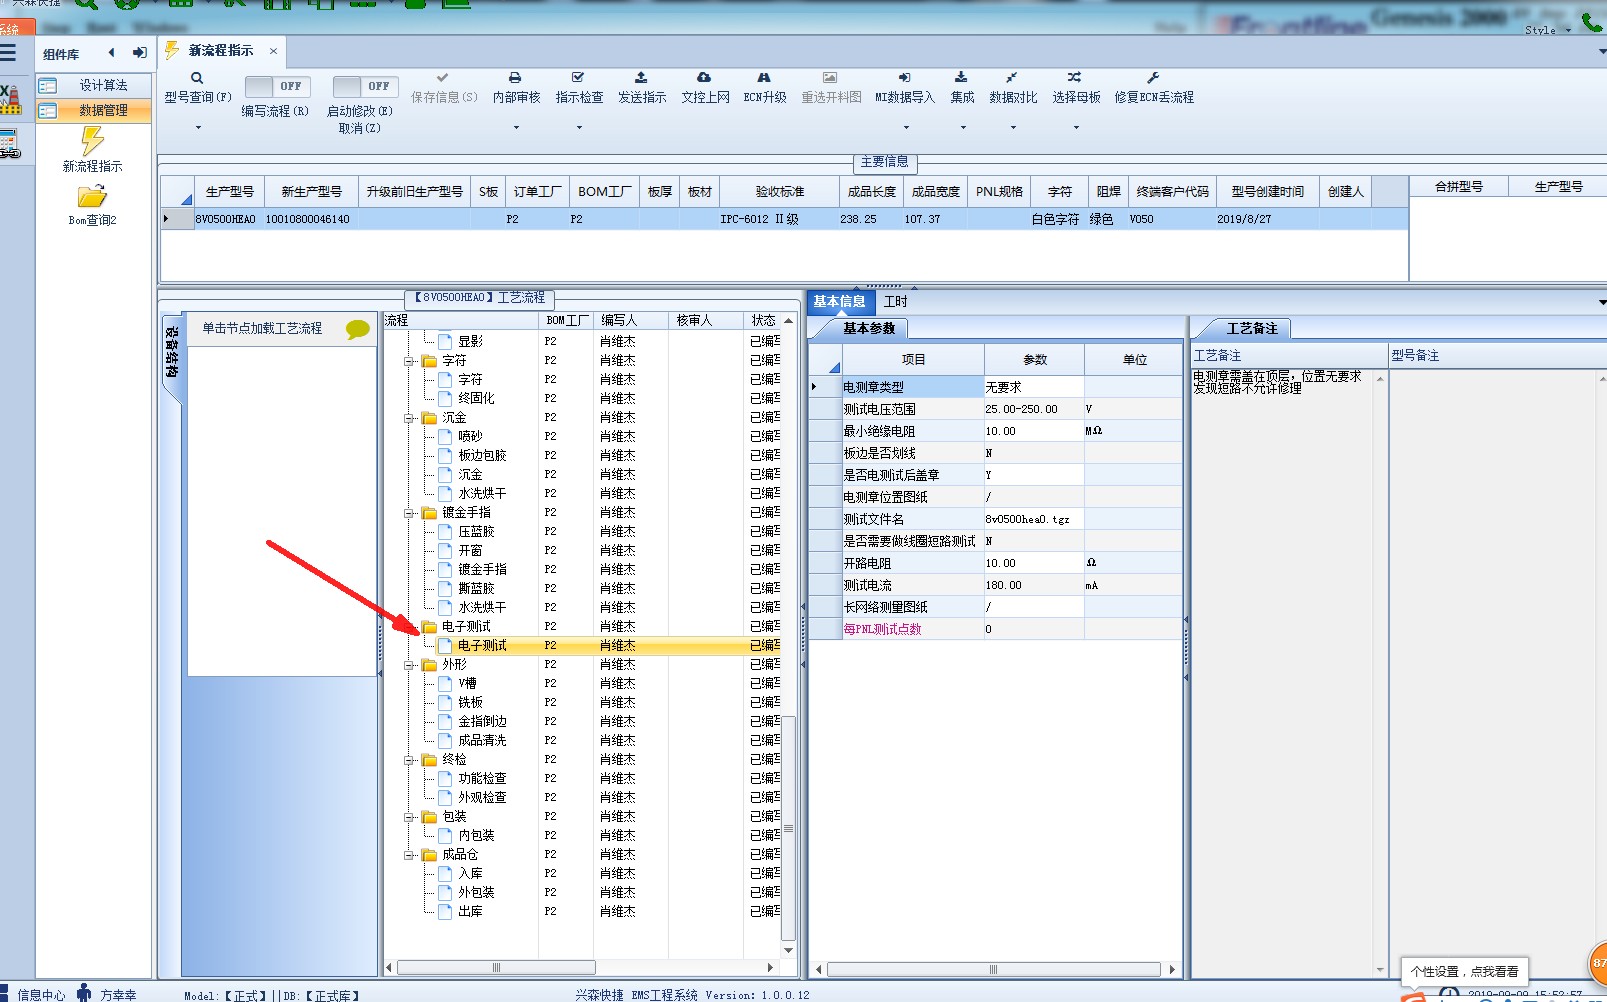Screen dimensions: 1607x1002
Task: Switch to the 基本信息 tab
Action: click(839, 302)
